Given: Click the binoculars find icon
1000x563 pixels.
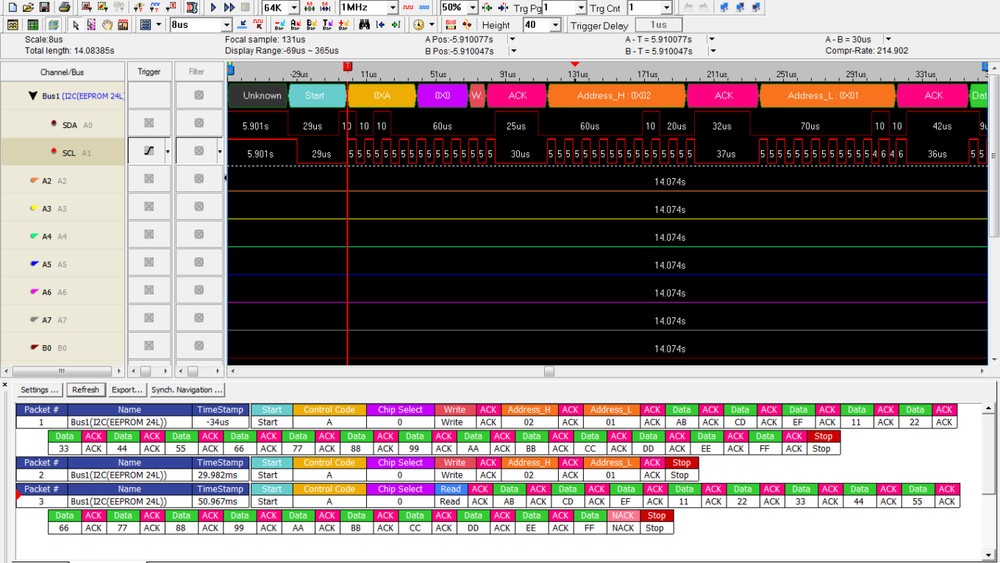Looking at the screenshot, I should (x=364, y=25).
